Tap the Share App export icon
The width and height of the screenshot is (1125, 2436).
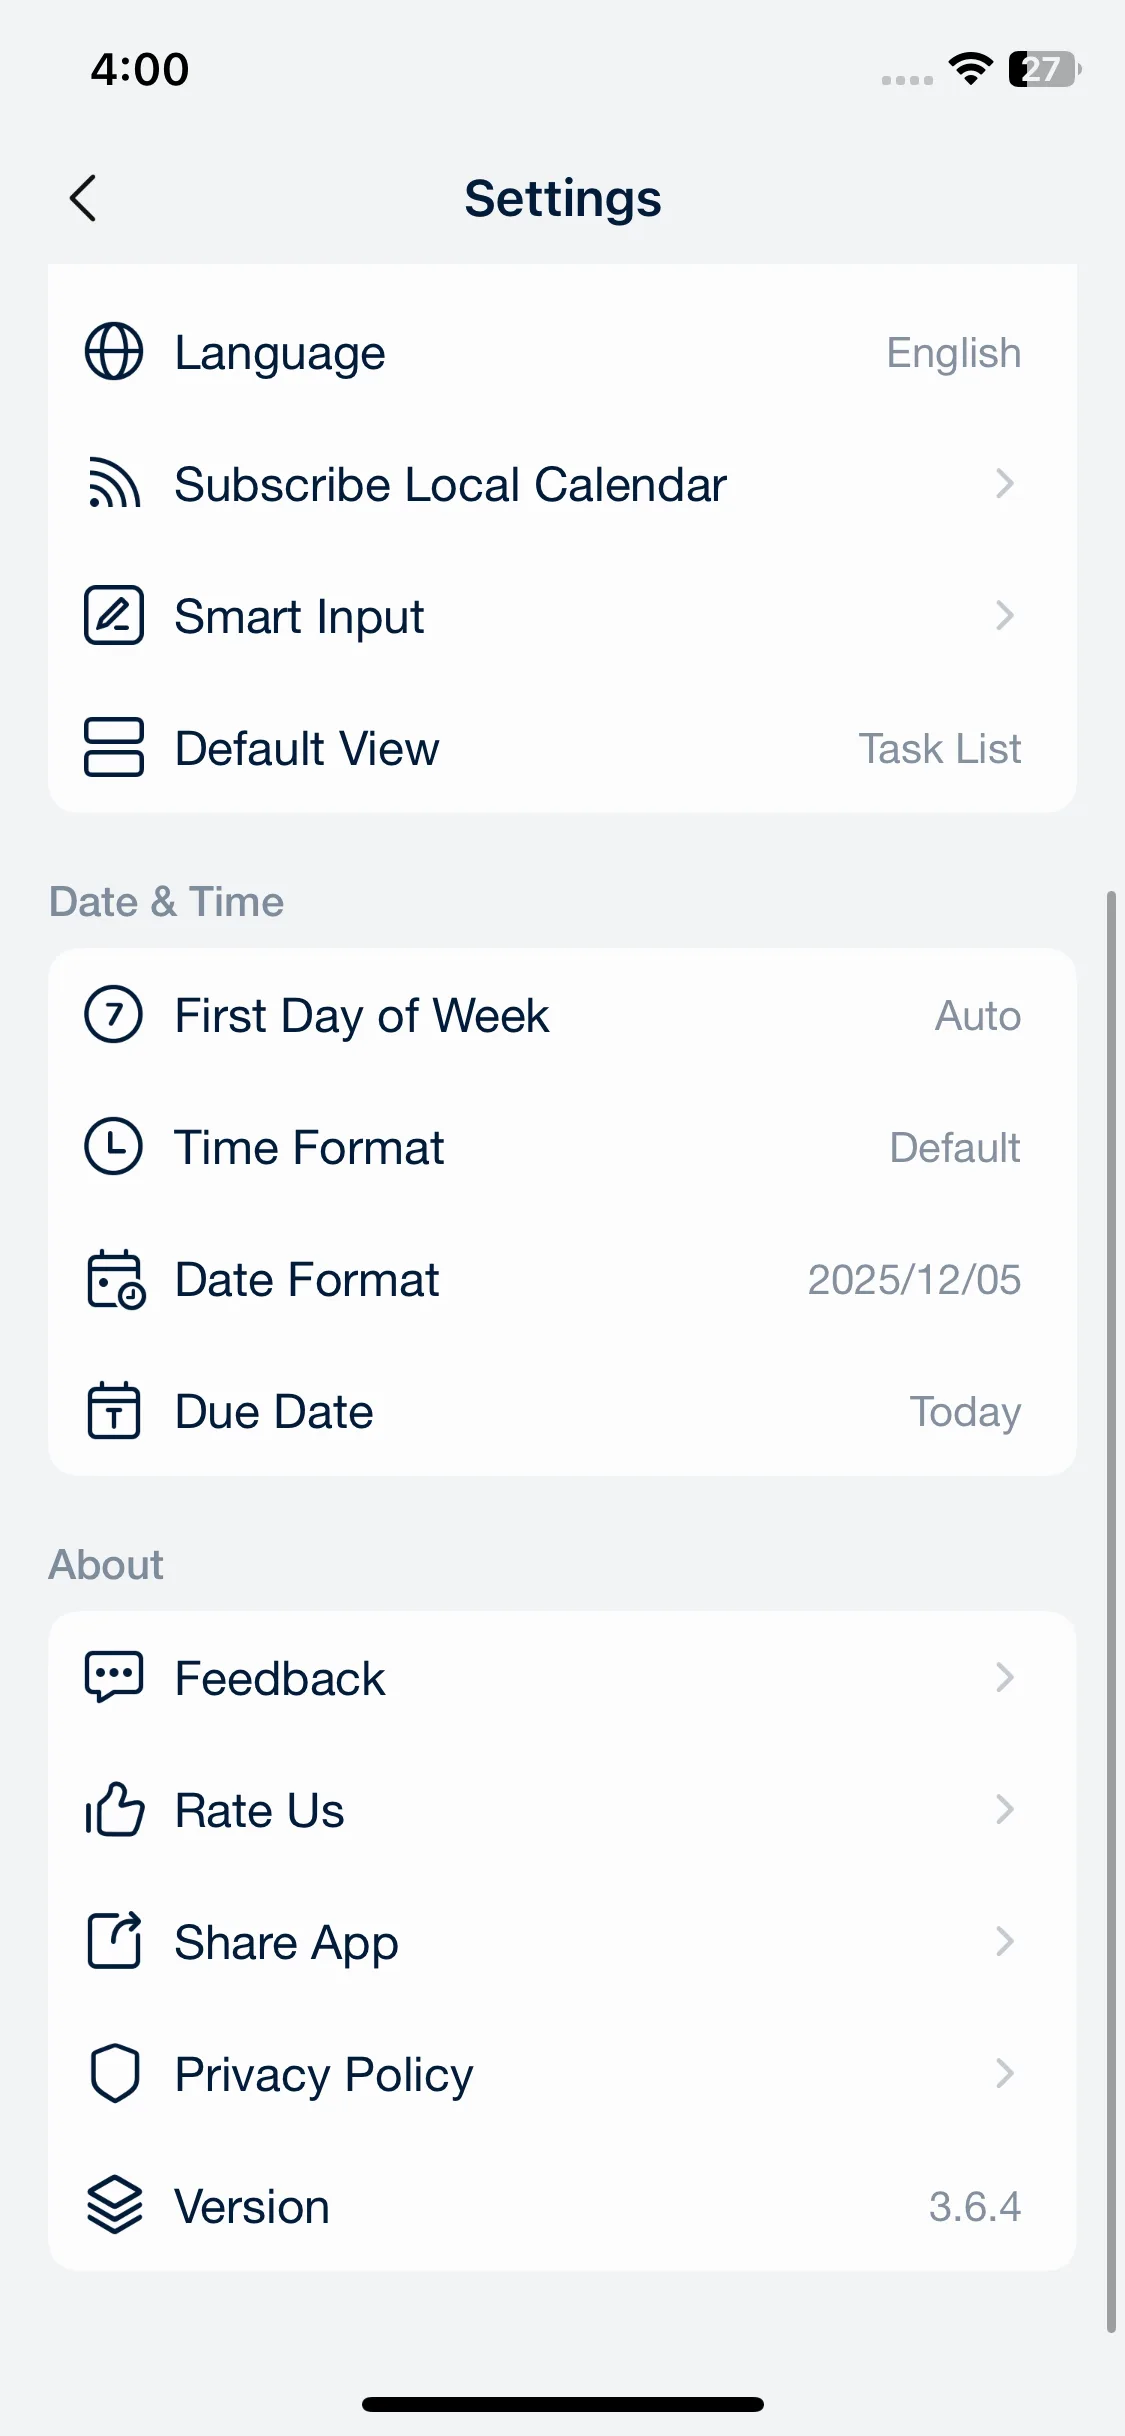click(114, 1942)
